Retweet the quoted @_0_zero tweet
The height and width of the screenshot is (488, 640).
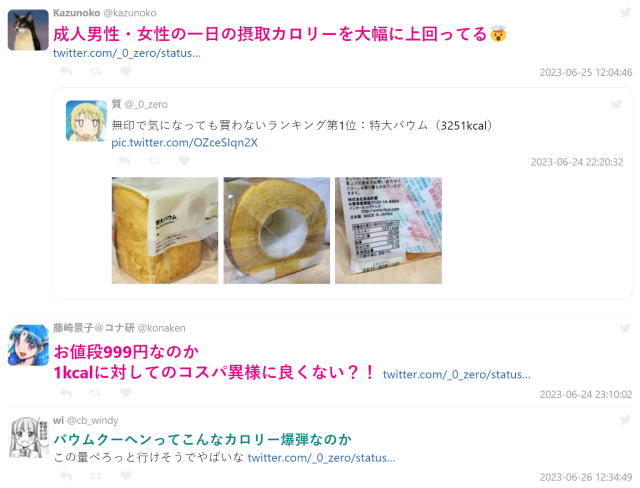click(154, 161)
